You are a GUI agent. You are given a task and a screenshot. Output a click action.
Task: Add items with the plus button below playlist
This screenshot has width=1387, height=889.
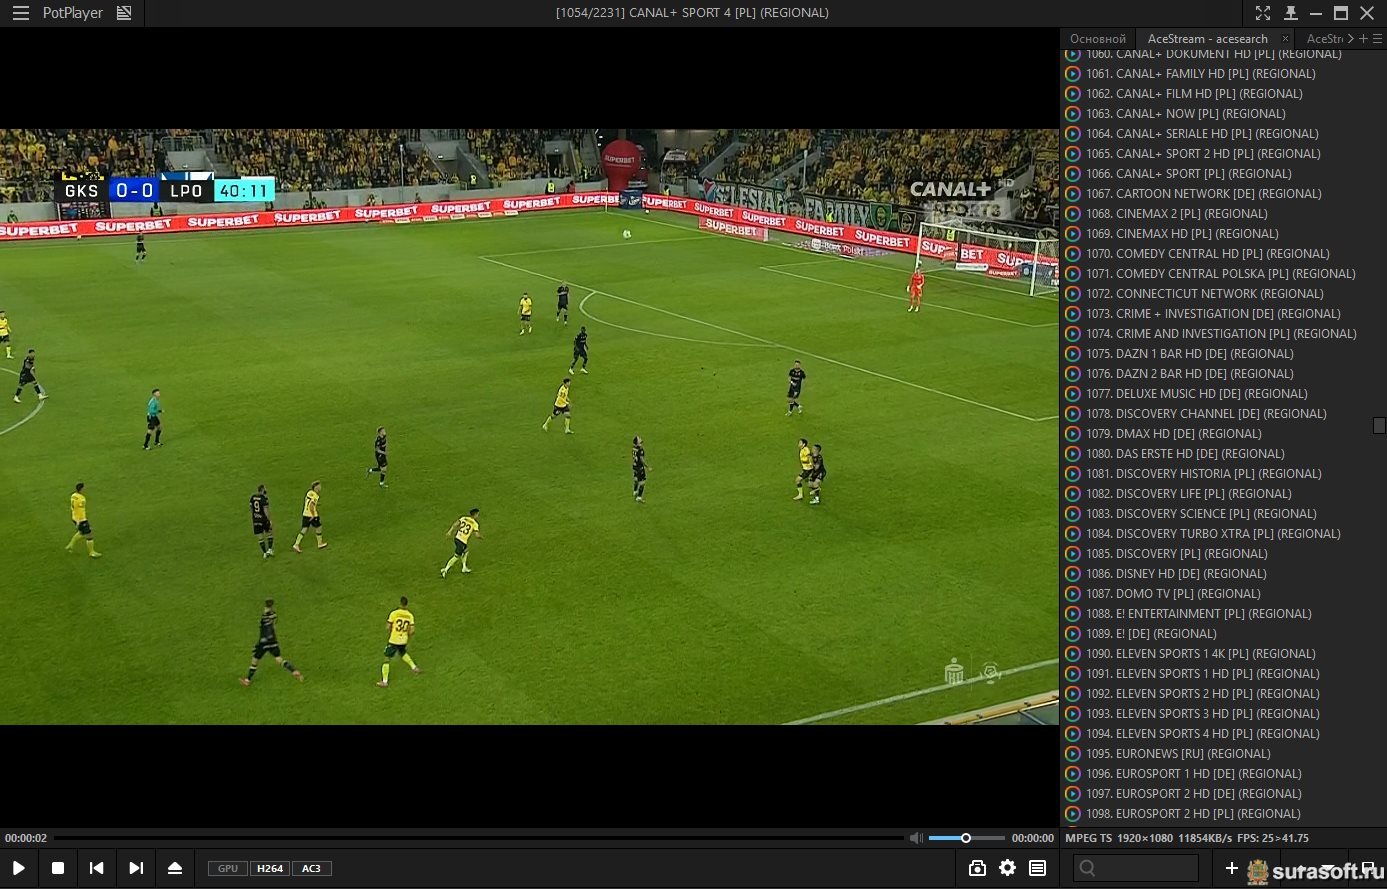(x=1232, y=868)
